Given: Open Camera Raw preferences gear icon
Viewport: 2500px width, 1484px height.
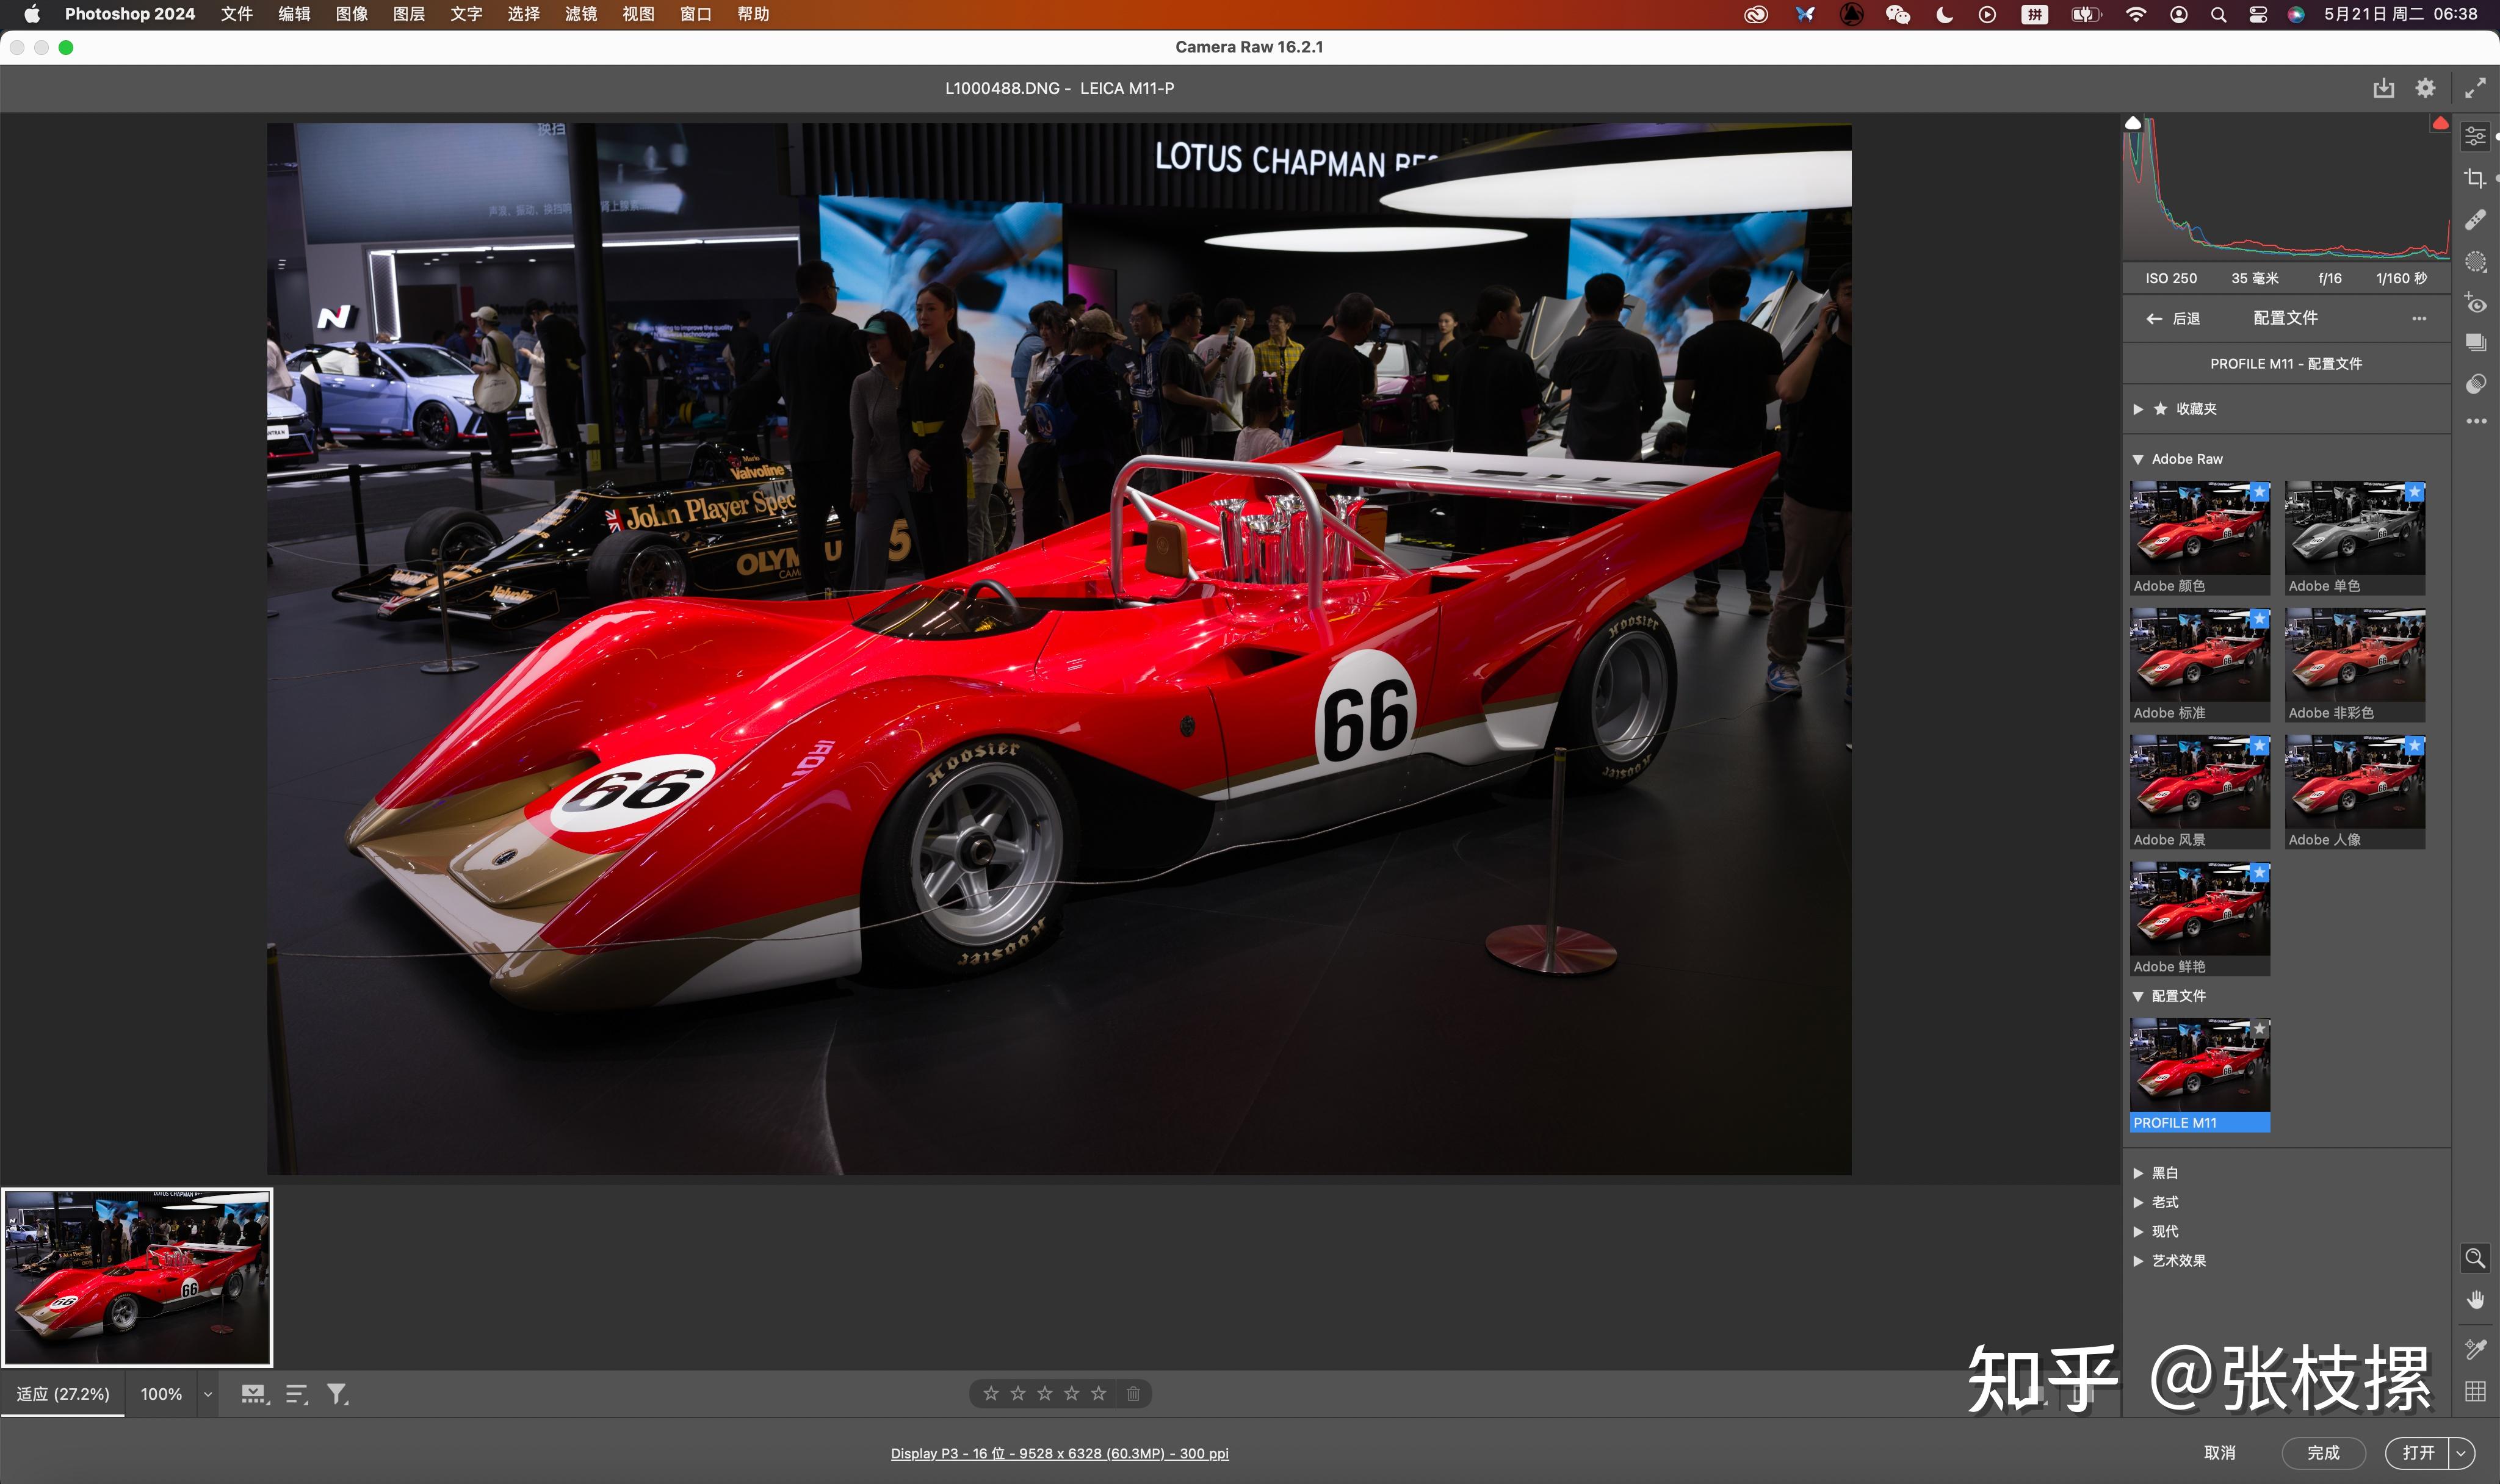Looking at the screenshot, I should pyautogui.click(x=2425, y=88).
